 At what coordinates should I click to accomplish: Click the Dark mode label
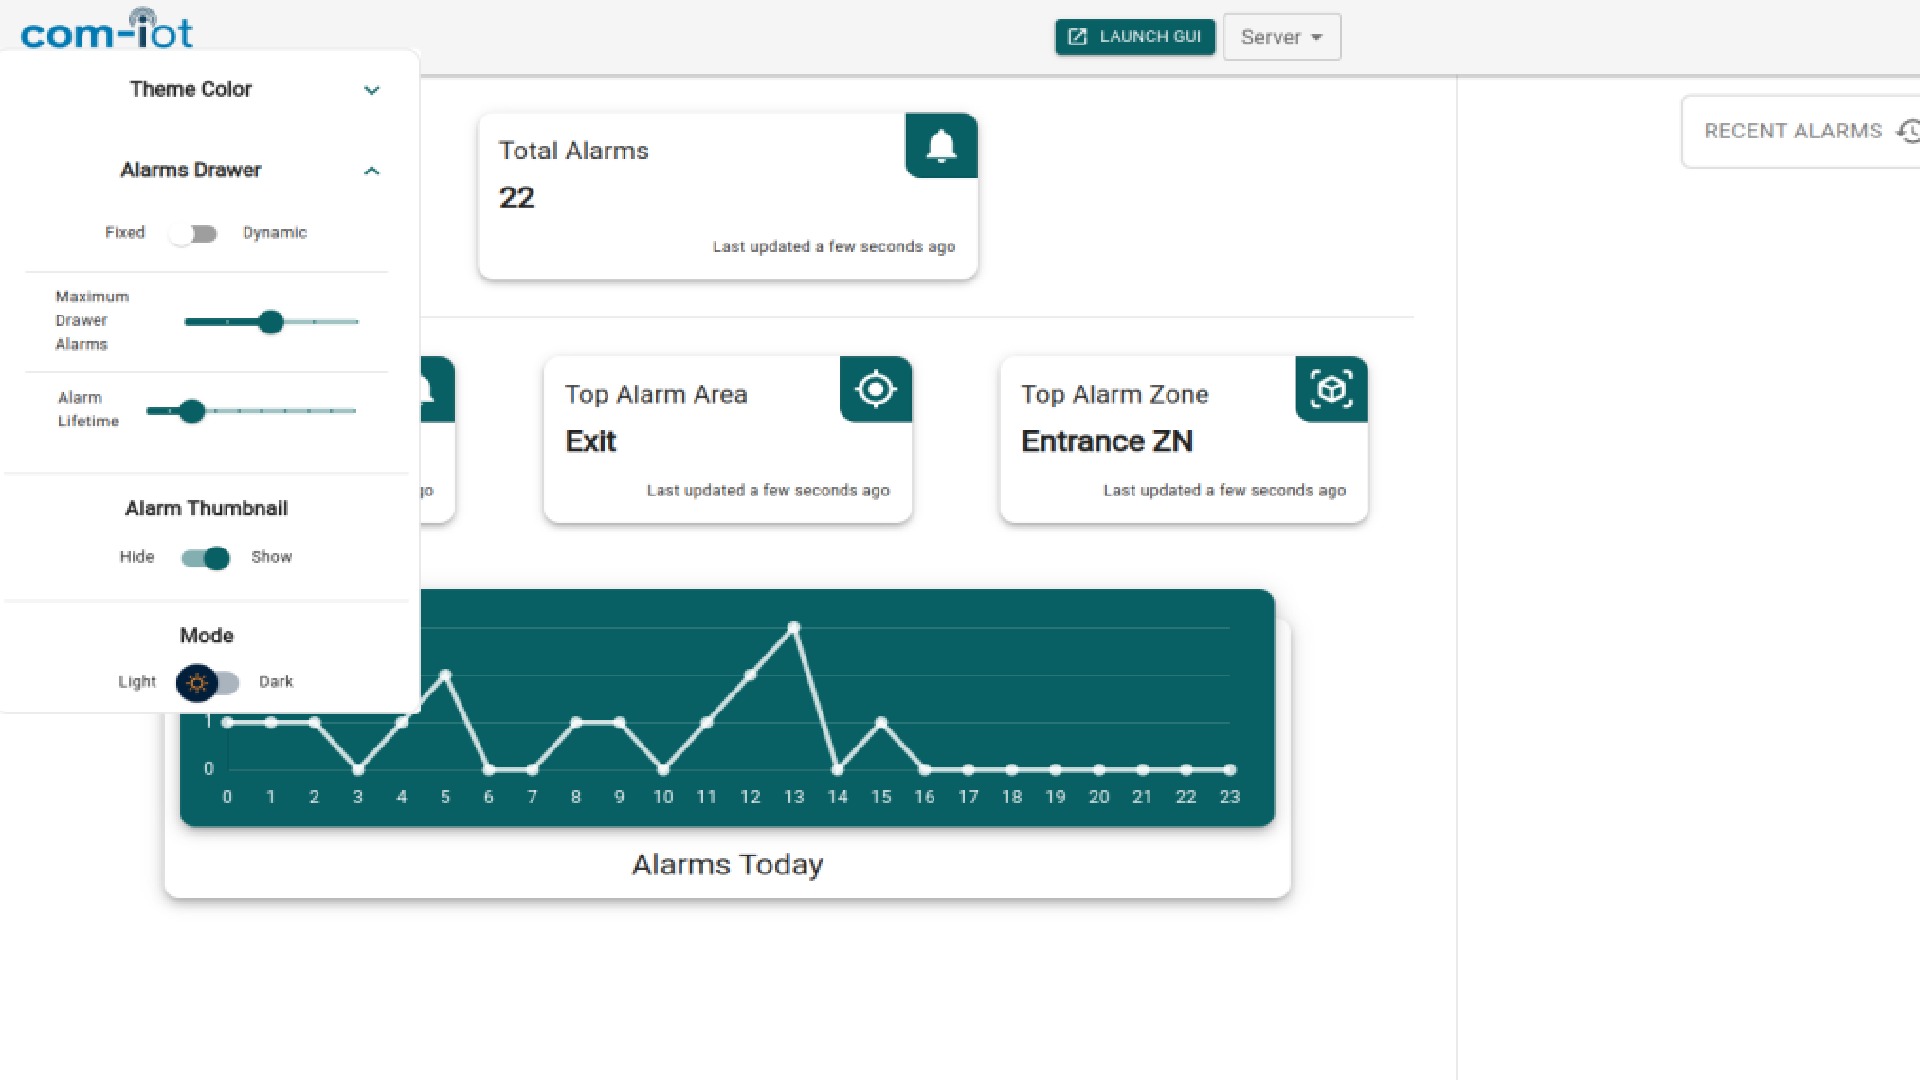point(276,682)
